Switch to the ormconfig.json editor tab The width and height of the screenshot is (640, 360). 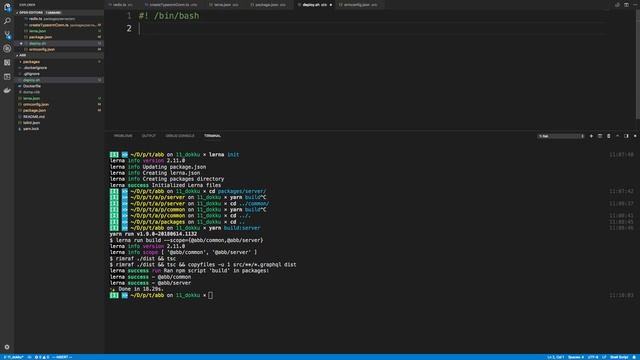click(360, 5)
